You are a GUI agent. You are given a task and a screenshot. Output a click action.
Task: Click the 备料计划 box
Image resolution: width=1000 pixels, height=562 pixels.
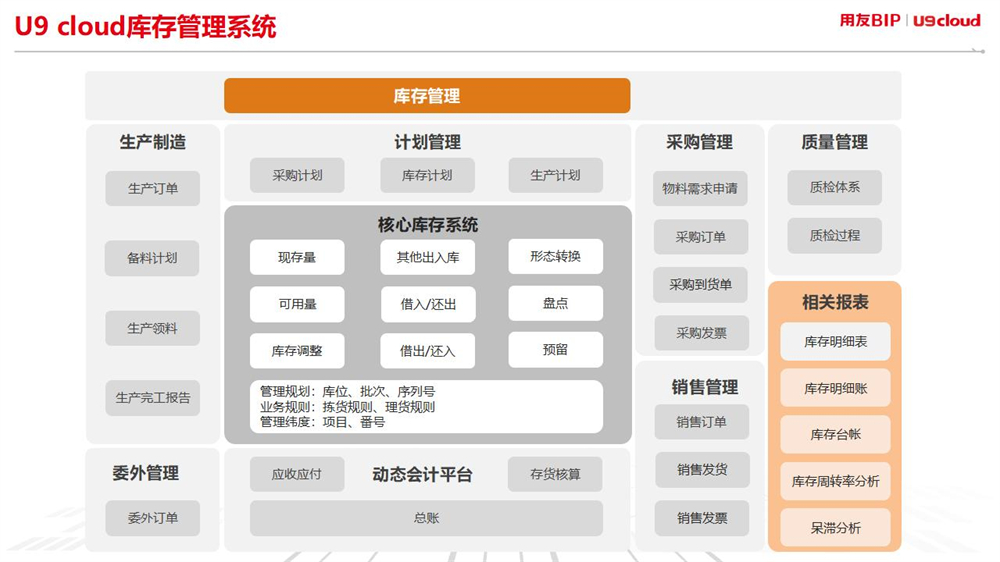tap(152, 258)
